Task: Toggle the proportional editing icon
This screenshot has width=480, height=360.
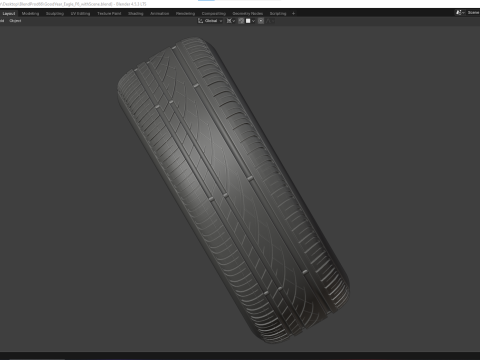Action: pyautogui.click(x=261, y=21)
